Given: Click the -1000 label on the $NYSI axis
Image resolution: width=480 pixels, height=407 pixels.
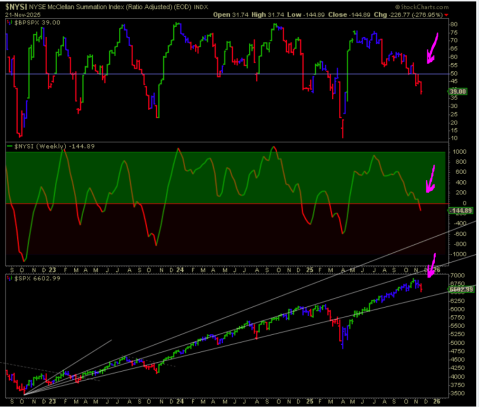Looking at the screenshot, I should pyautogui.click(x=458, y=254).
